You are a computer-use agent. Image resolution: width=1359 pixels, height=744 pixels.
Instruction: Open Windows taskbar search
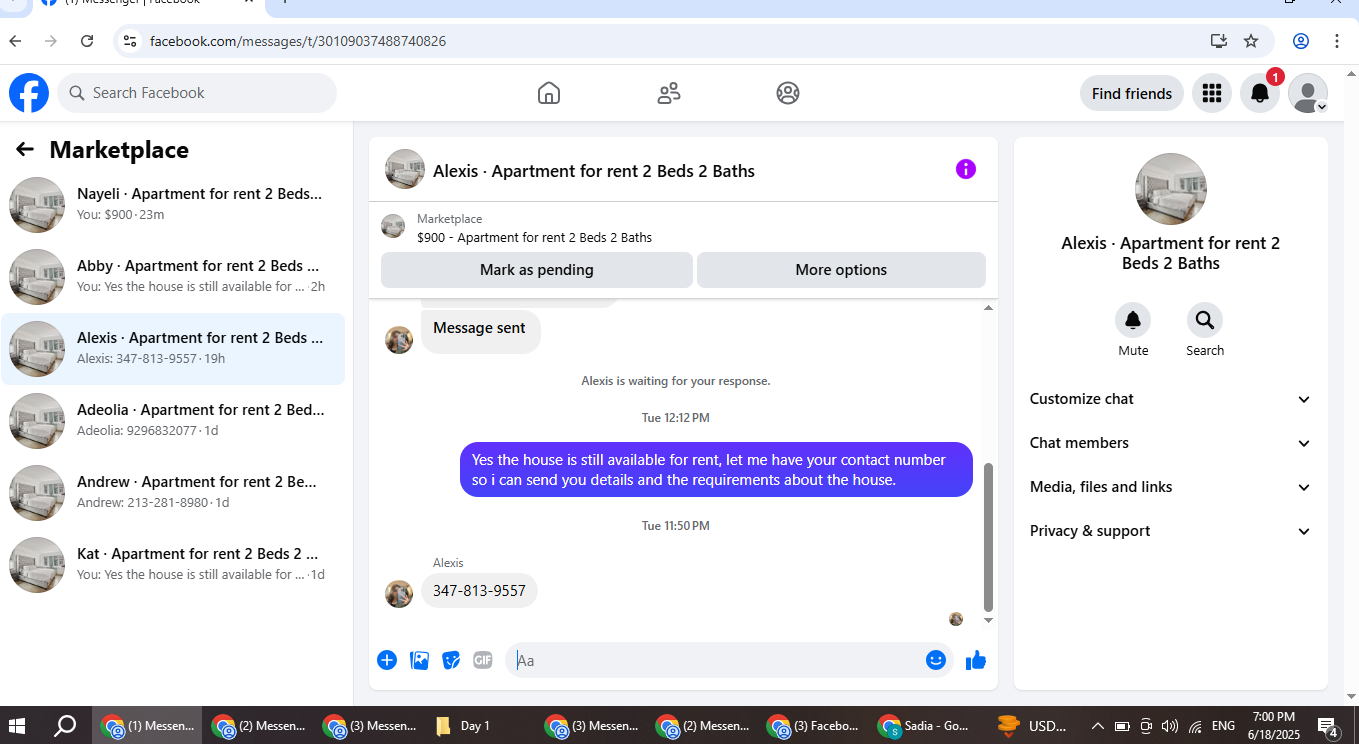64,726
